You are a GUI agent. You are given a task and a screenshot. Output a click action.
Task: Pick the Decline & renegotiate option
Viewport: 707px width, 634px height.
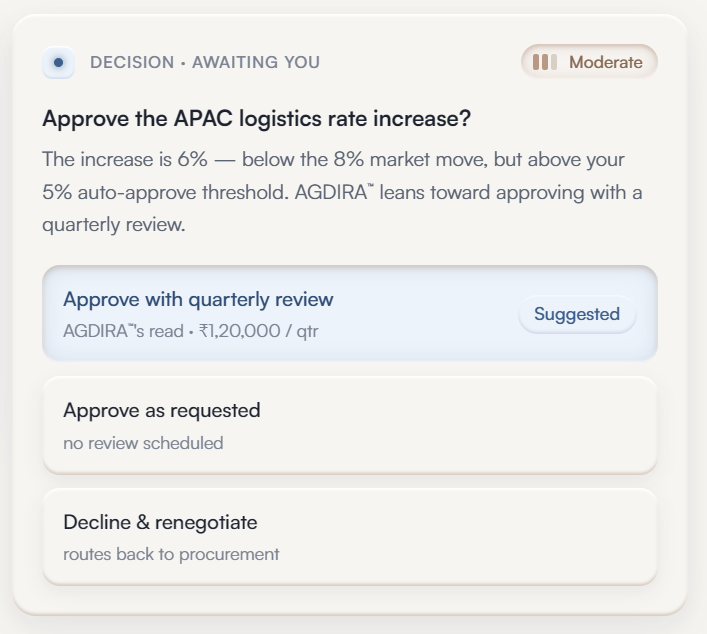[350, 537]
